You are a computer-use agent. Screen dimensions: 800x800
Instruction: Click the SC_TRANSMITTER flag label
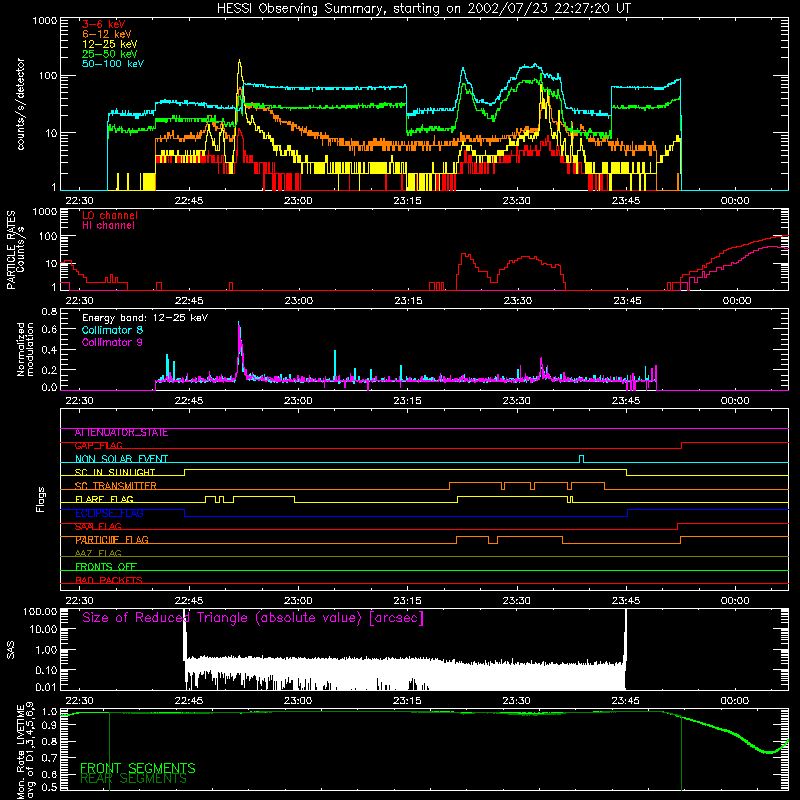116,486
